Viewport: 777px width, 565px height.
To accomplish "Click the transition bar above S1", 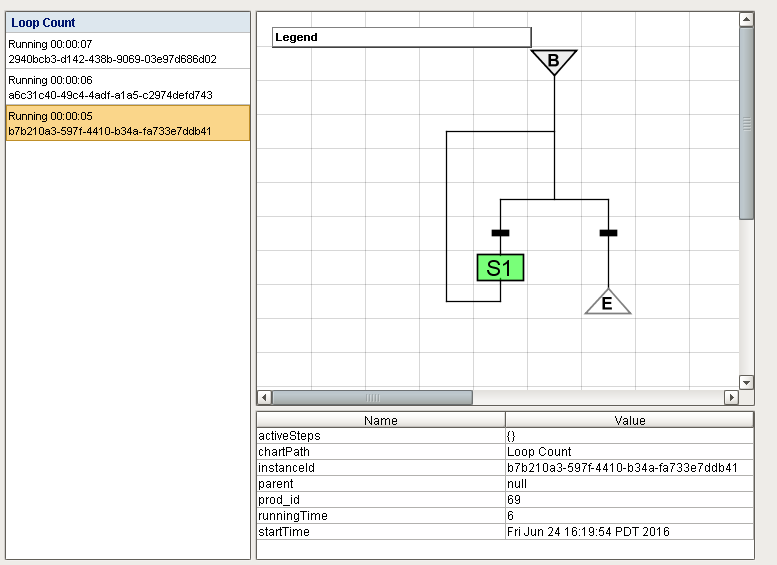I will (x=500, y=233).
